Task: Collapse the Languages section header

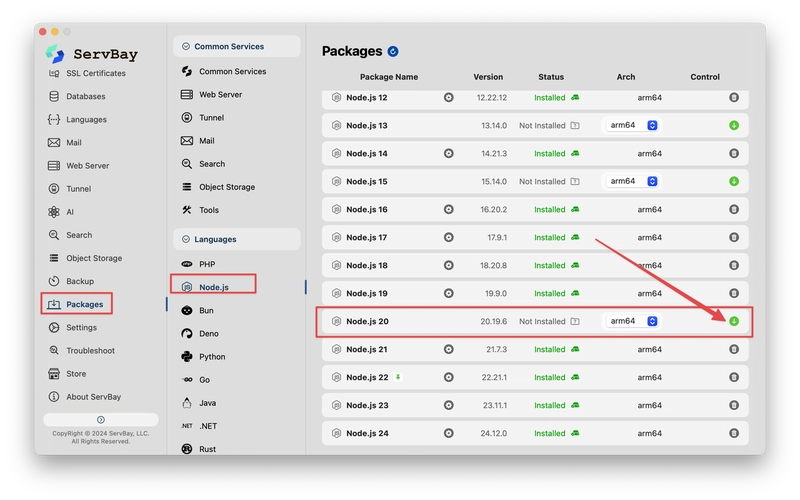Action: tap(236, 239)
